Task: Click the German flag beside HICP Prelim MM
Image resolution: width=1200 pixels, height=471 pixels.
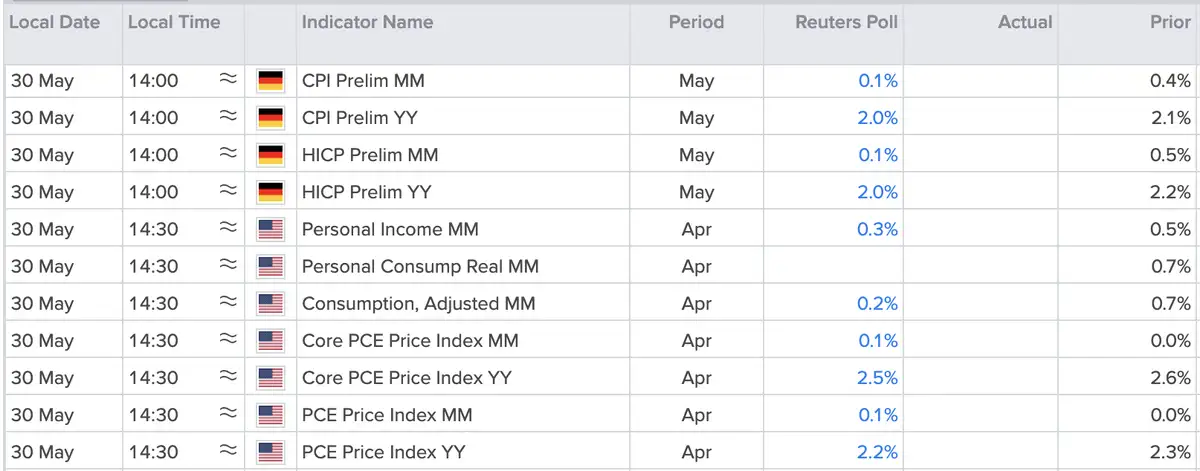Action: [270, 155]
